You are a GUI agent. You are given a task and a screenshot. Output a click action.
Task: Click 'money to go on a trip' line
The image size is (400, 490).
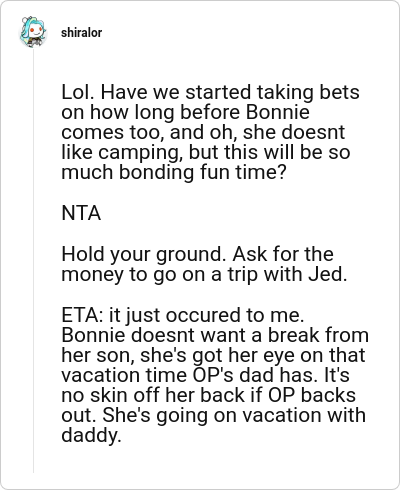(204, 274)
